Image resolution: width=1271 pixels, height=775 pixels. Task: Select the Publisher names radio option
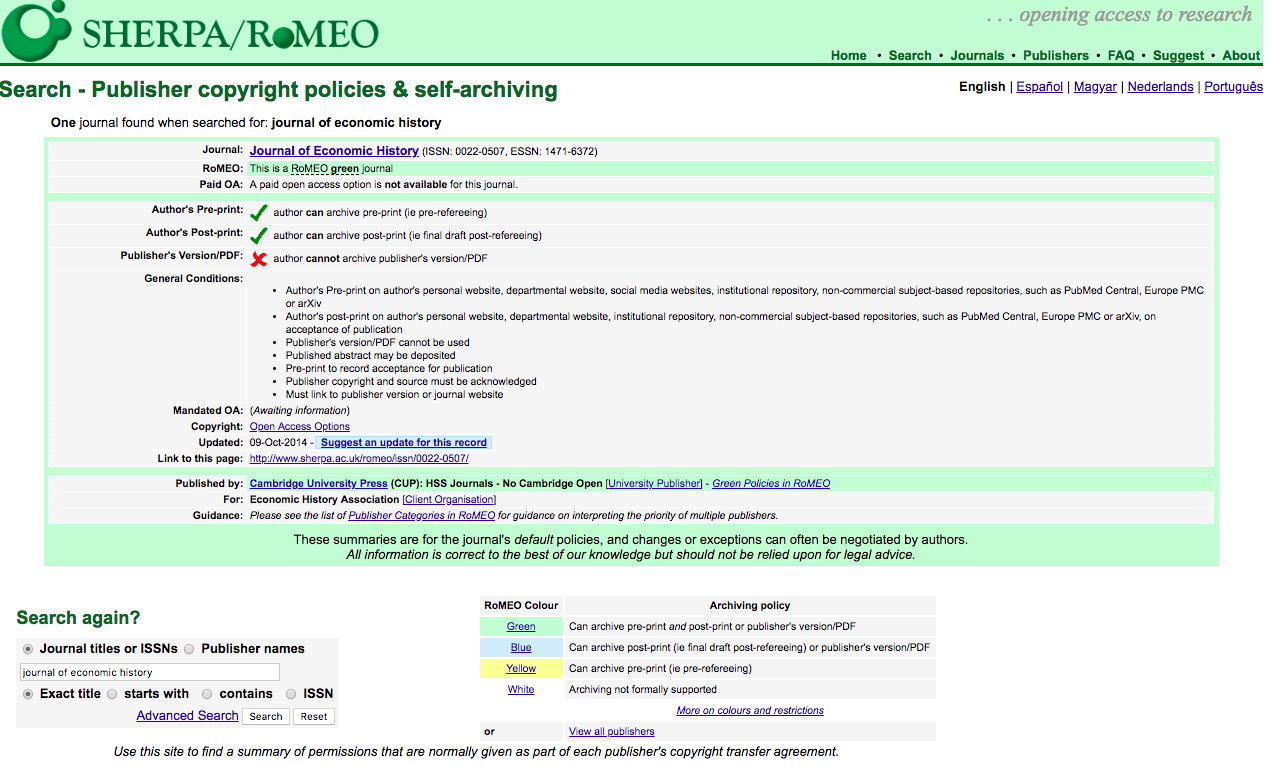tap(189, 649)
